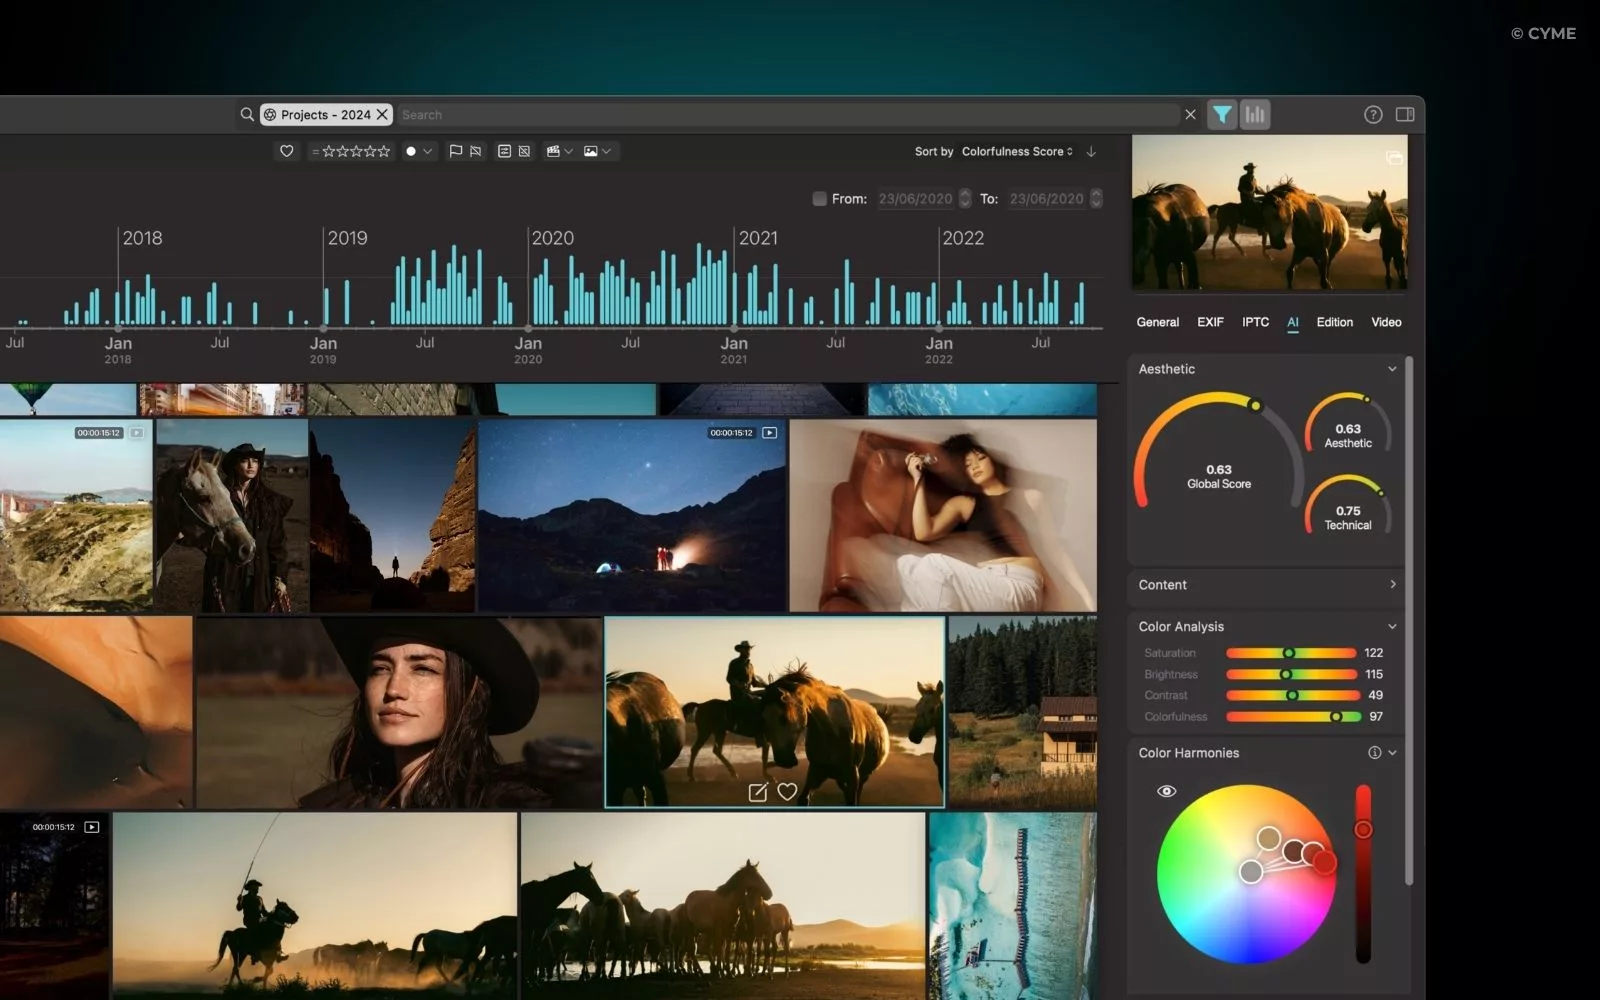Select the flagged photos filter
Image resolution: width=1600 pixels, height=1000 pixels.
(x=456, y=151)
